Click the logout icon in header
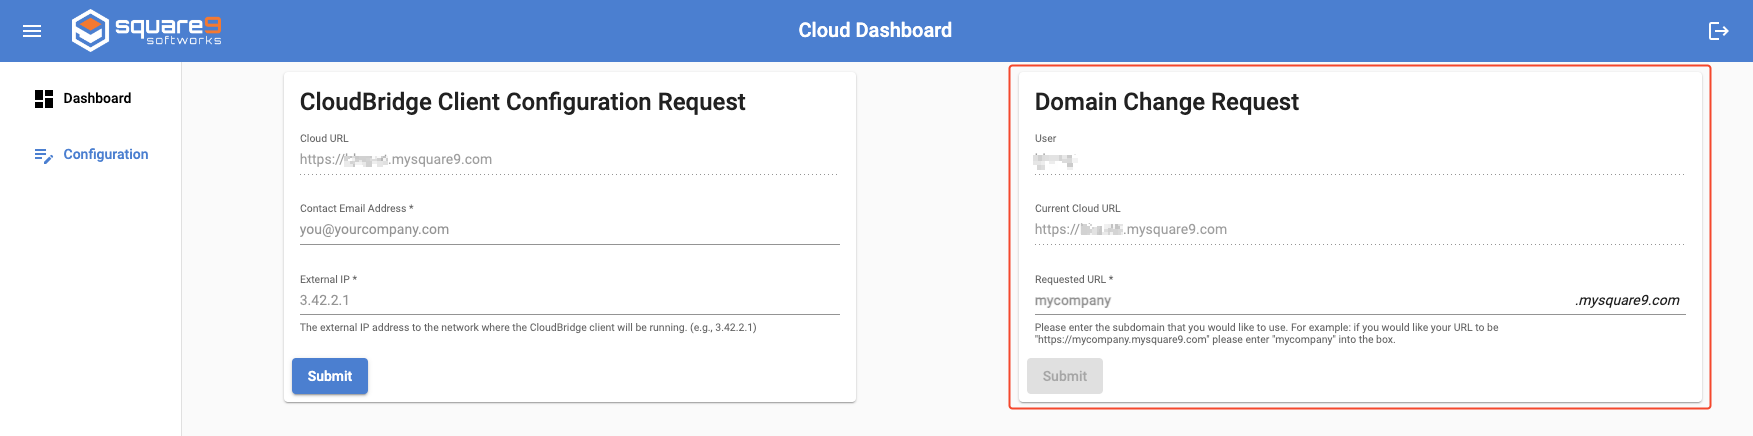The height and width of the screenshot is (436, 1753). (1718, 31)
